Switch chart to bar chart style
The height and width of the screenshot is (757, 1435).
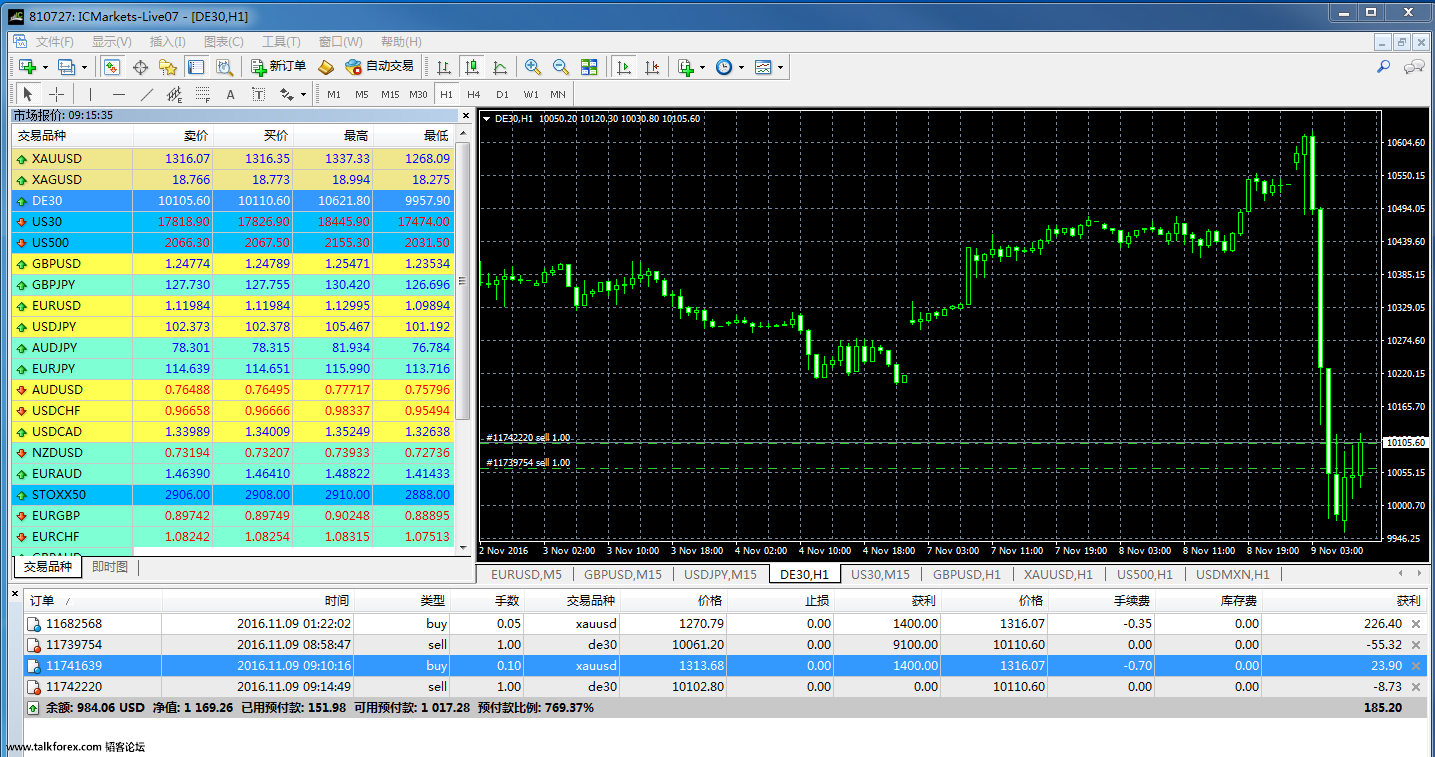pos(443,67)
